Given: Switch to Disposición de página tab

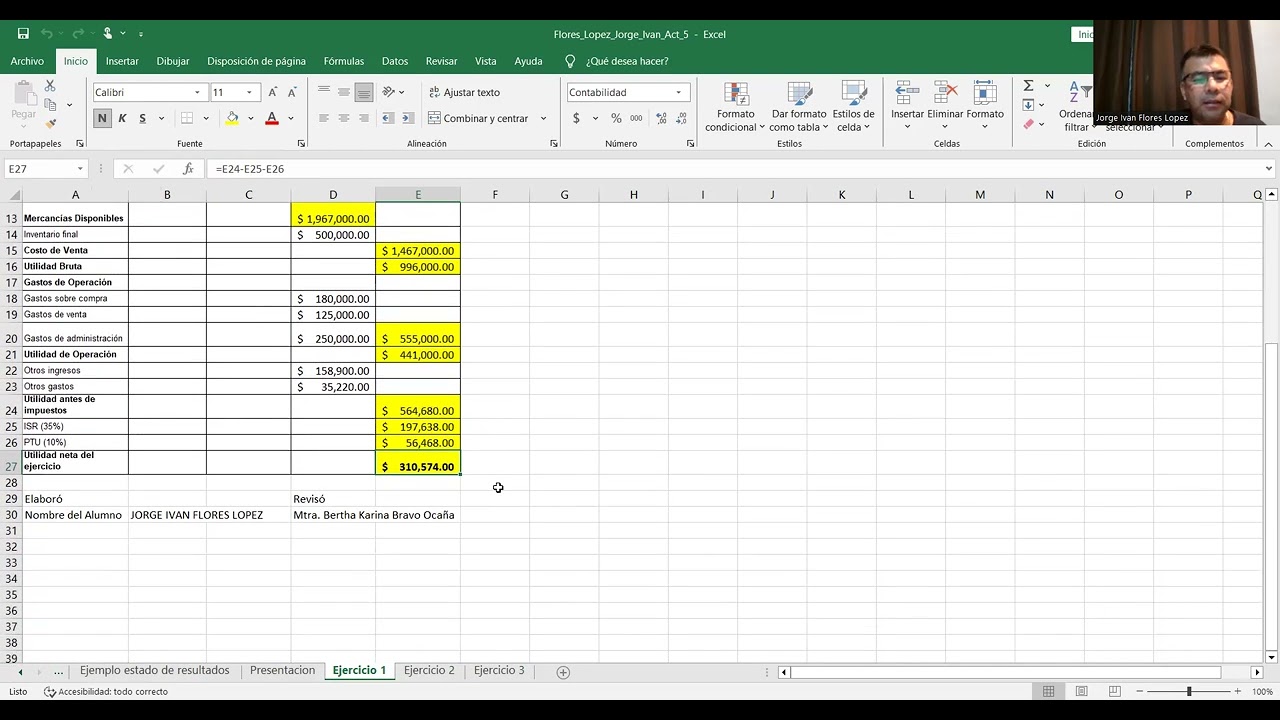Looking at the screenshot, I should pyautogui.click(x=256, y=61).
